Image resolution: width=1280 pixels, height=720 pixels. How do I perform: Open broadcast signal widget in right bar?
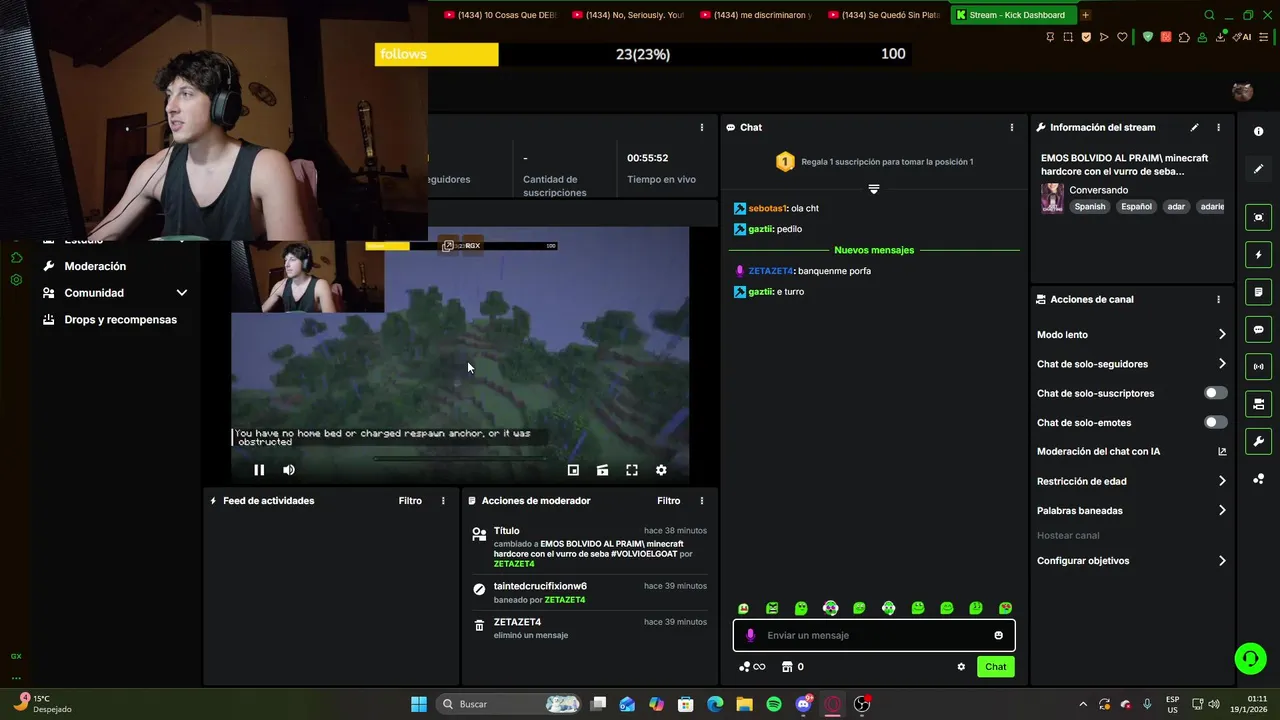click(x=1258, y=367)
